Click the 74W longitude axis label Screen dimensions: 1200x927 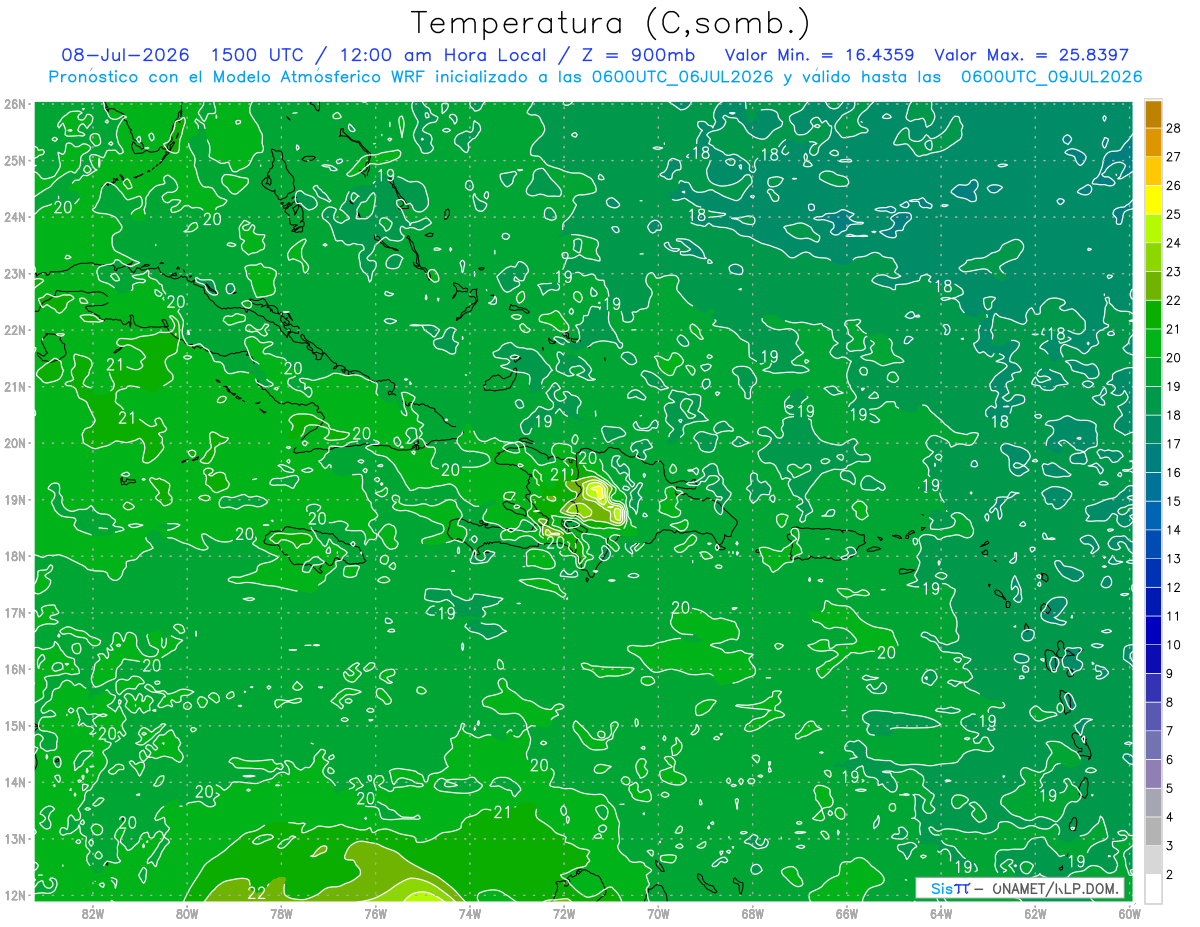pyautogui.click(x=470, y=913)
